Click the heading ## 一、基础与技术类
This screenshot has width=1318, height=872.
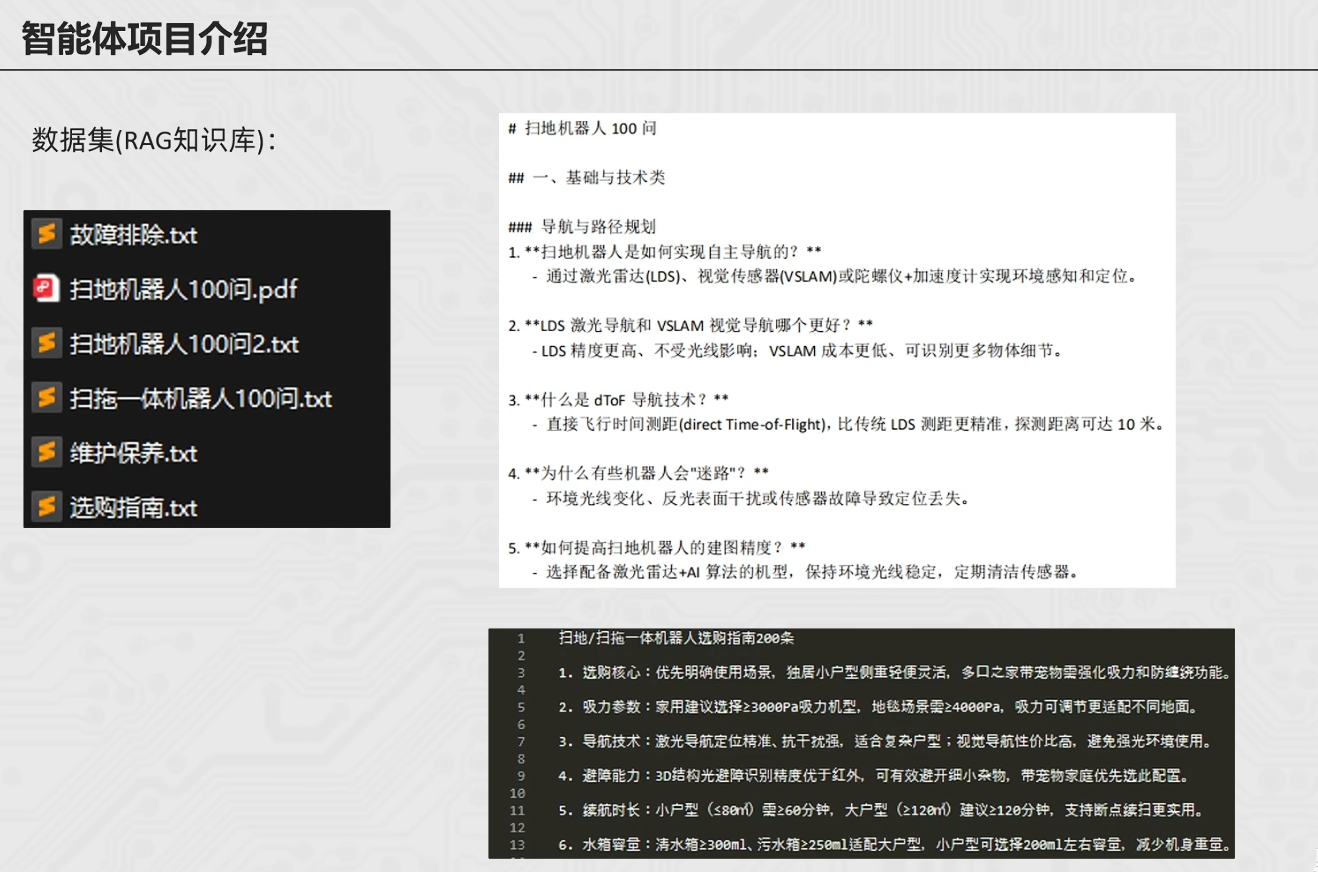pos(586,178)
